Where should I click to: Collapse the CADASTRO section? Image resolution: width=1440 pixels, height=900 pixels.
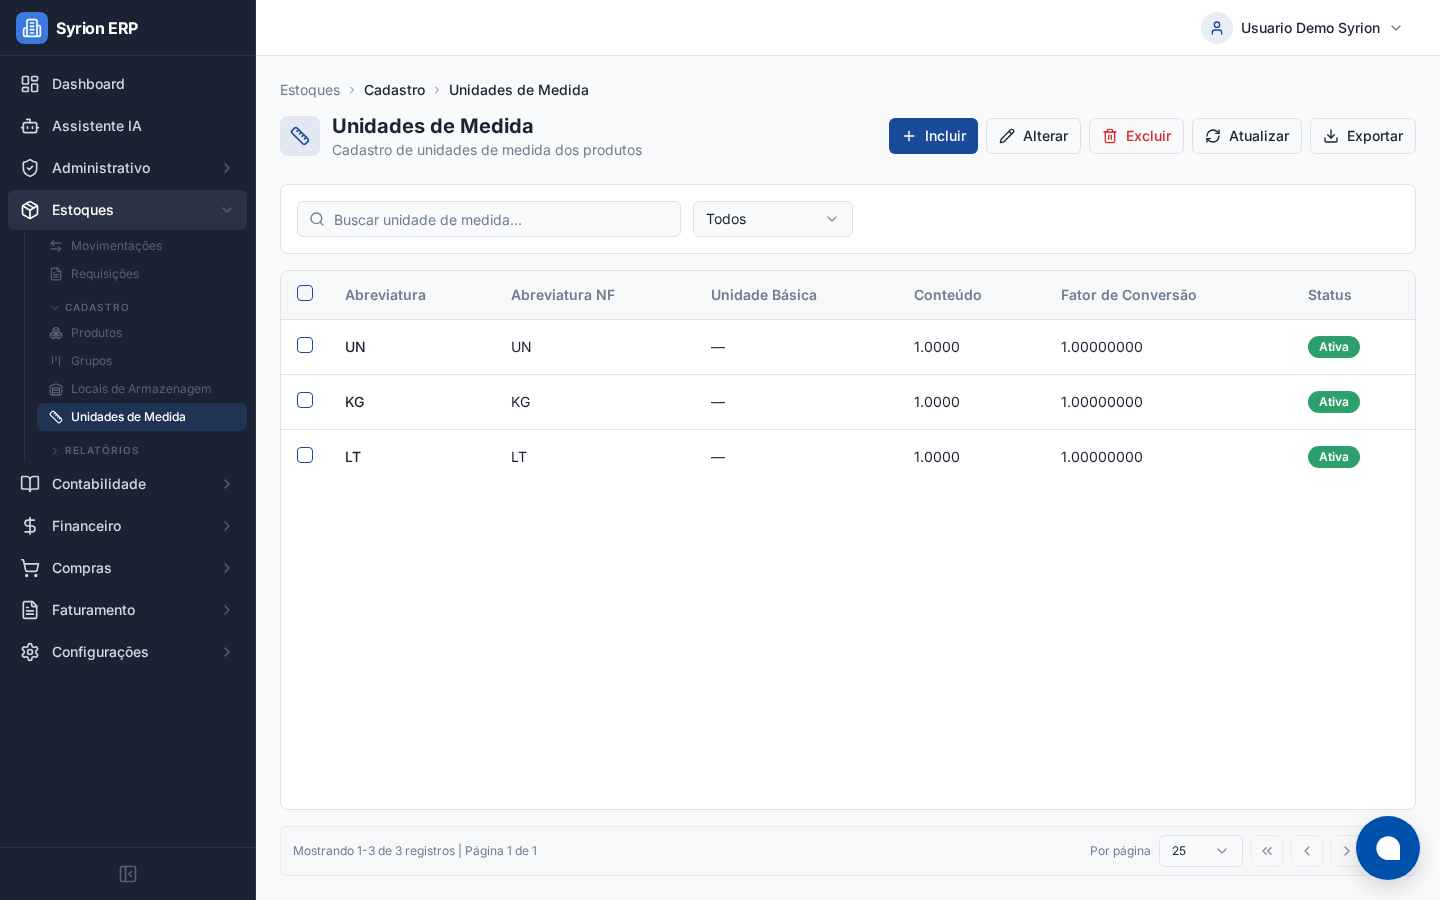pos(90,308)
